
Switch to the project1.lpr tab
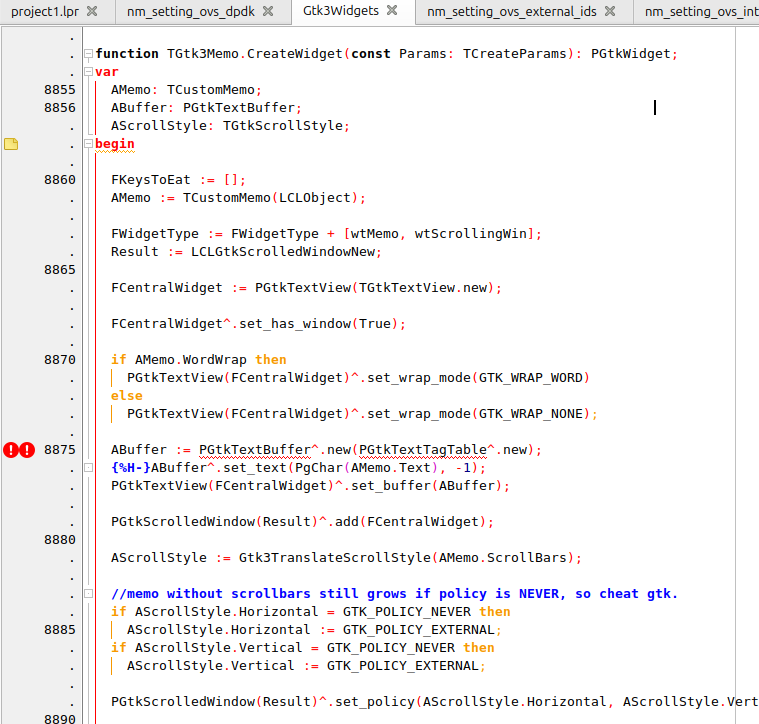coord(44,12)
